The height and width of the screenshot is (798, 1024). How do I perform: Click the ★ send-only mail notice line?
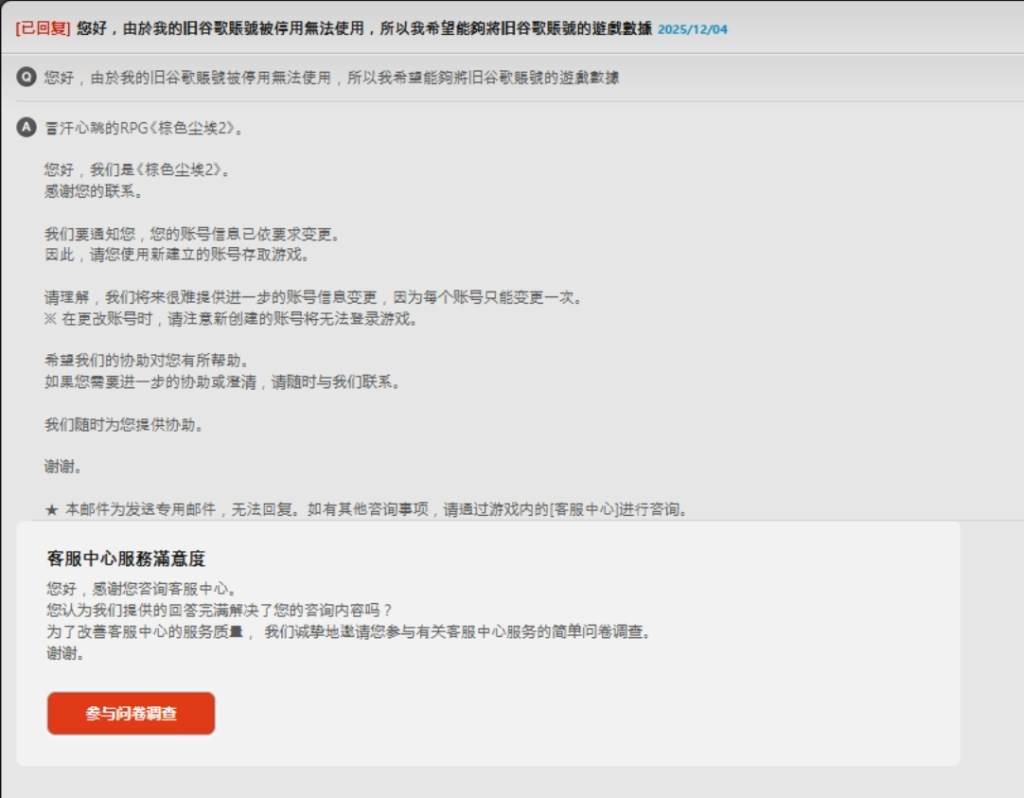tap(367, 509)
